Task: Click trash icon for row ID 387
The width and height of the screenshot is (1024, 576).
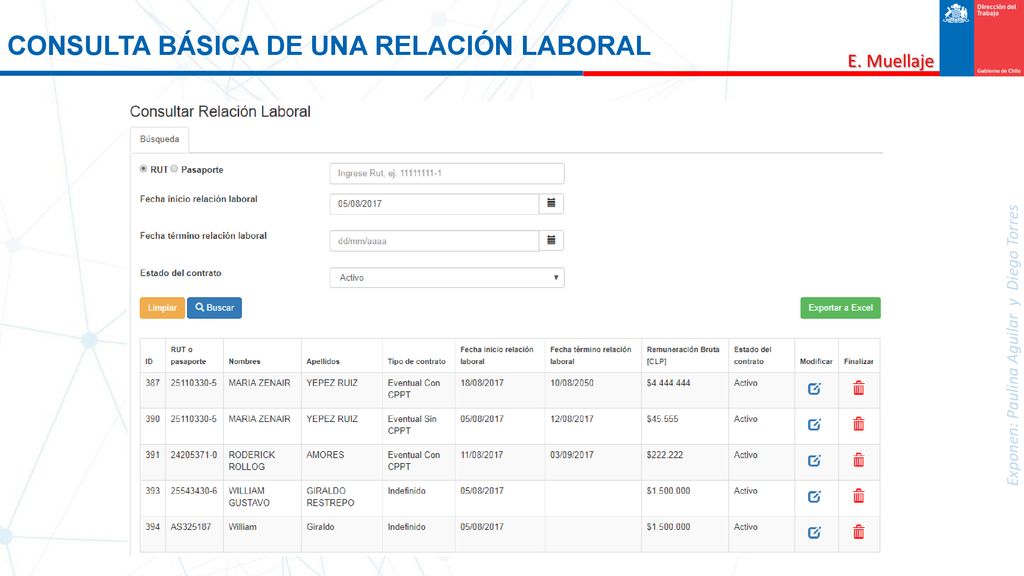Action: coord(859,388)
